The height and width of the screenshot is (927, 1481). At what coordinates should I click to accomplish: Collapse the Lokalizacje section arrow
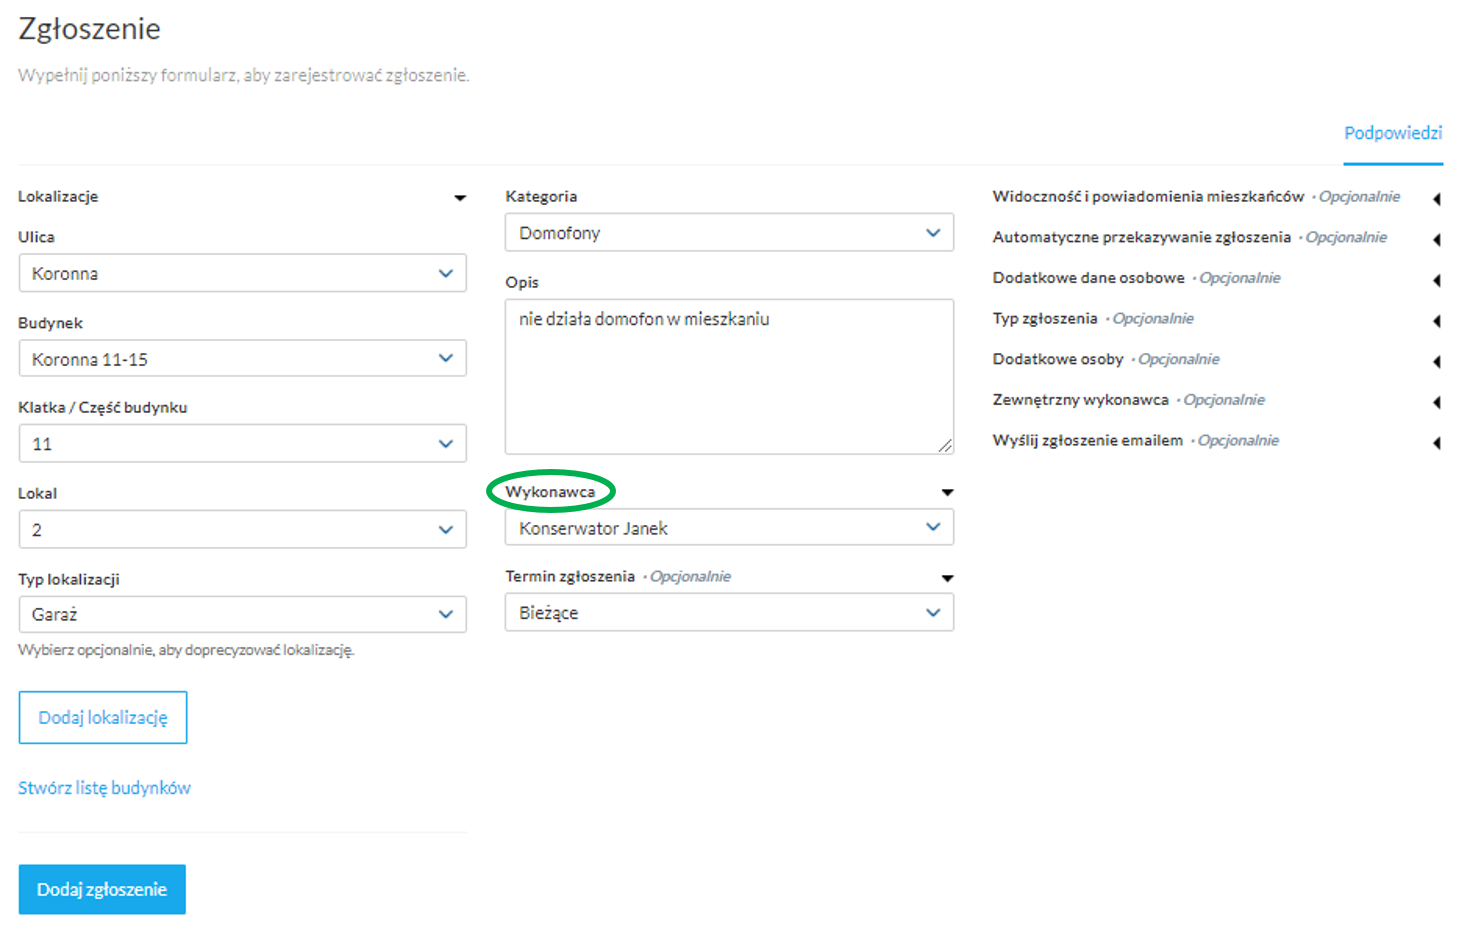[460, 198]
